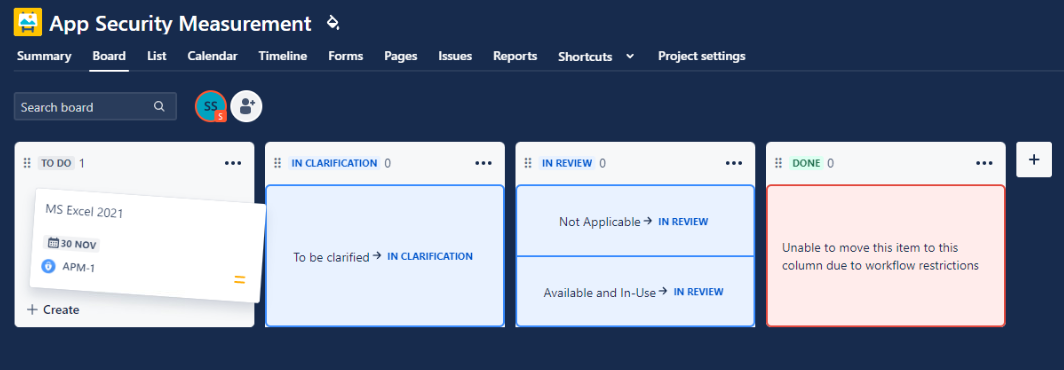The image size is (1064, 370).
Task: Click the project avatar icon beside App Security Measurement
Action: (x=28, y=22)
